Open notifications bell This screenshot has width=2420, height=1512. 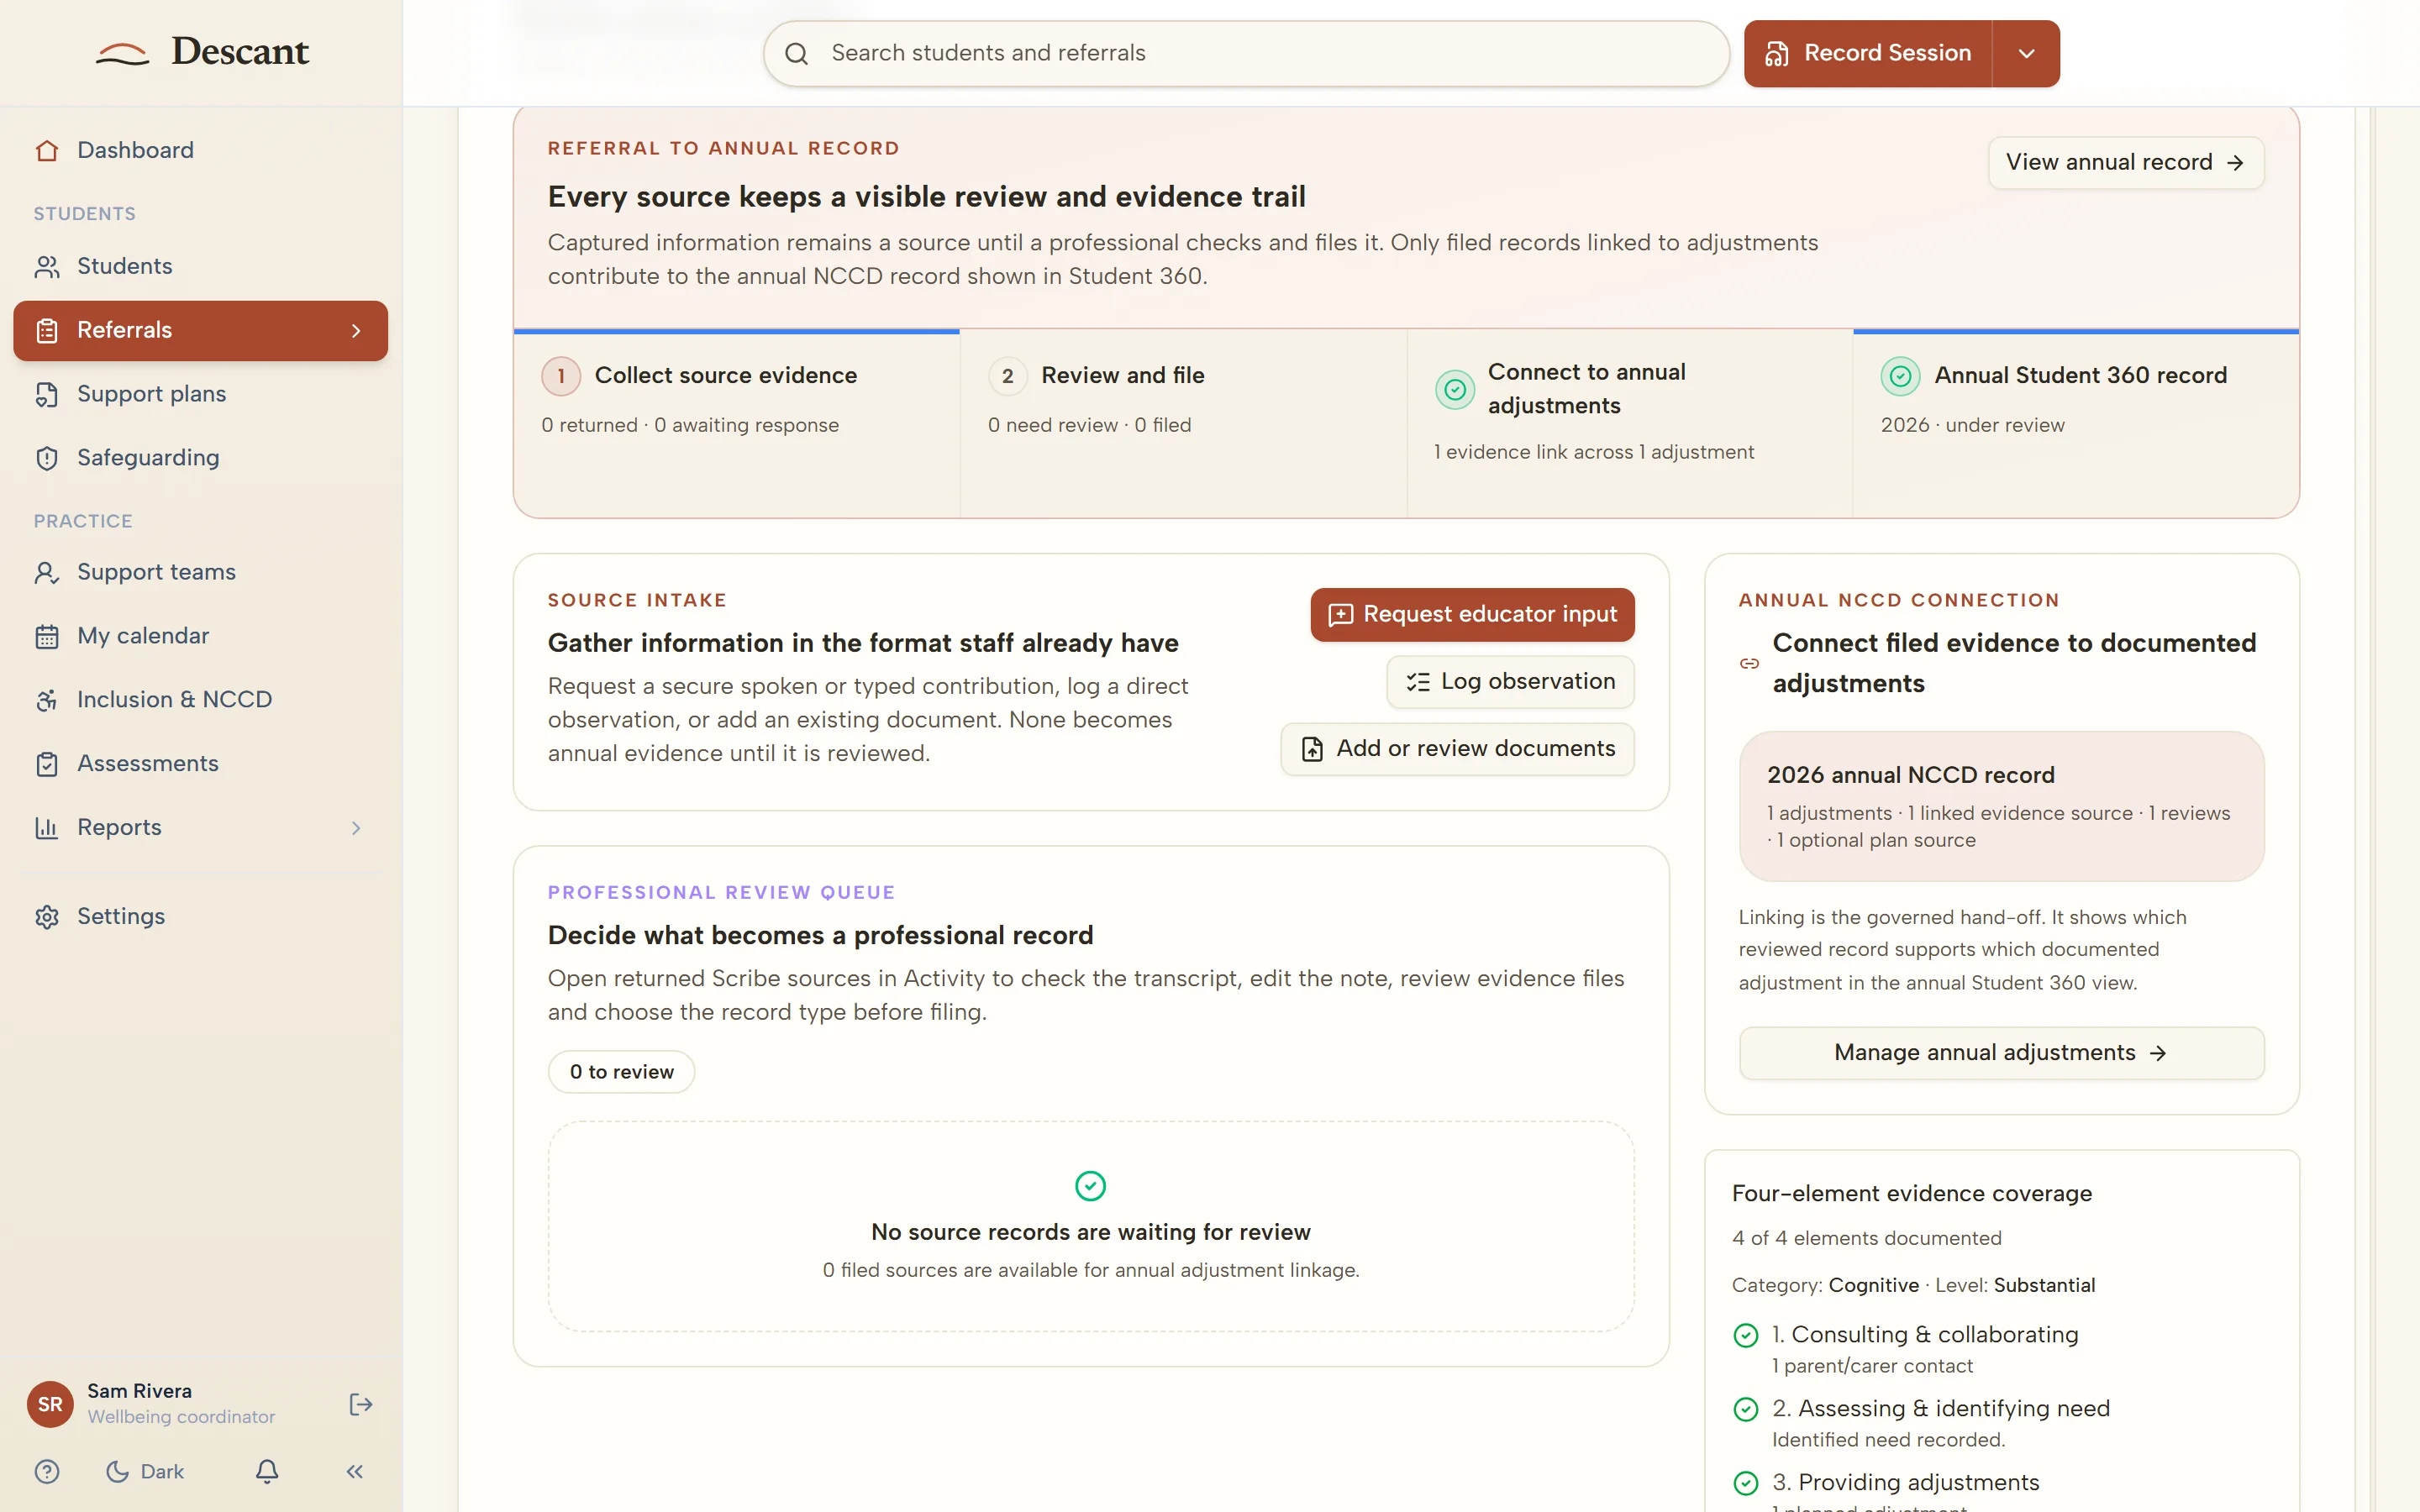267,1471
